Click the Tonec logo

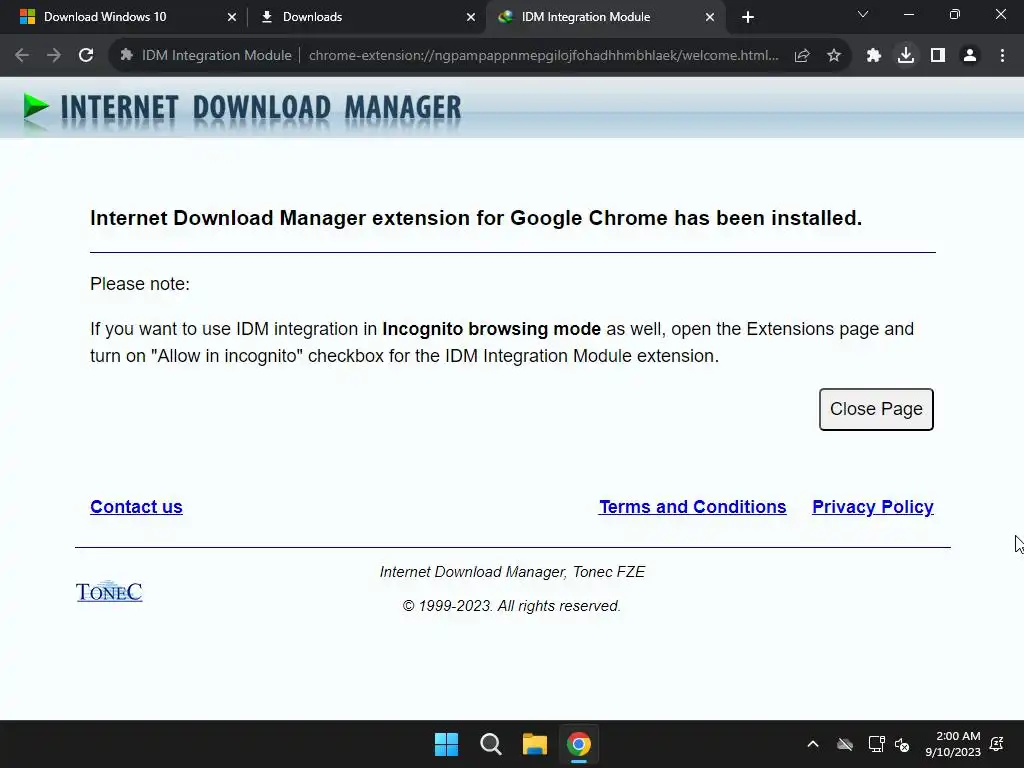tap(109, 592)
